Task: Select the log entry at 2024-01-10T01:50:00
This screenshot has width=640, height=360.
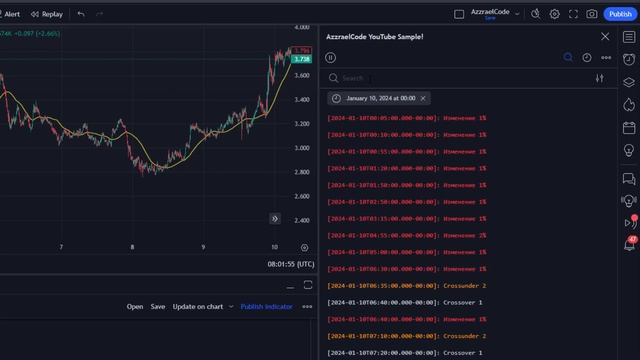Action: point(407,185)
